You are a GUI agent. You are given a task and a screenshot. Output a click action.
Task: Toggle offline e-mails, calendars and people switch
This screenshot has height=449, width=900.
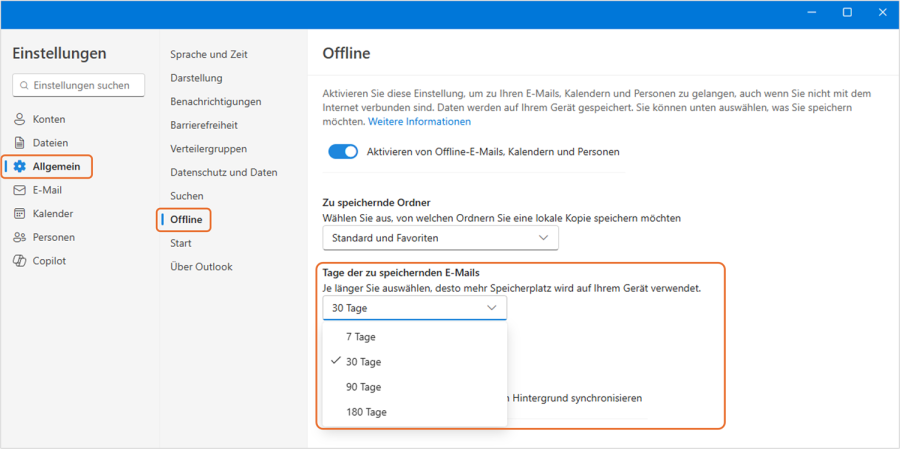click(x=343, y=152)
